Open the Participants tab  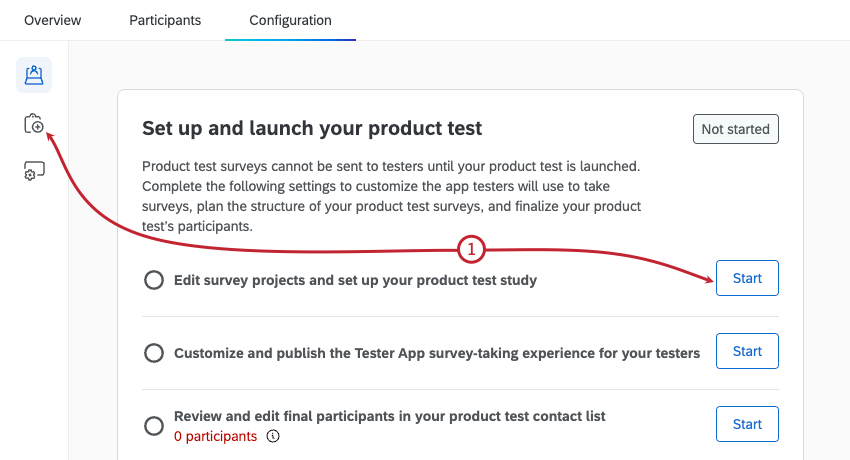pos(165,20)
